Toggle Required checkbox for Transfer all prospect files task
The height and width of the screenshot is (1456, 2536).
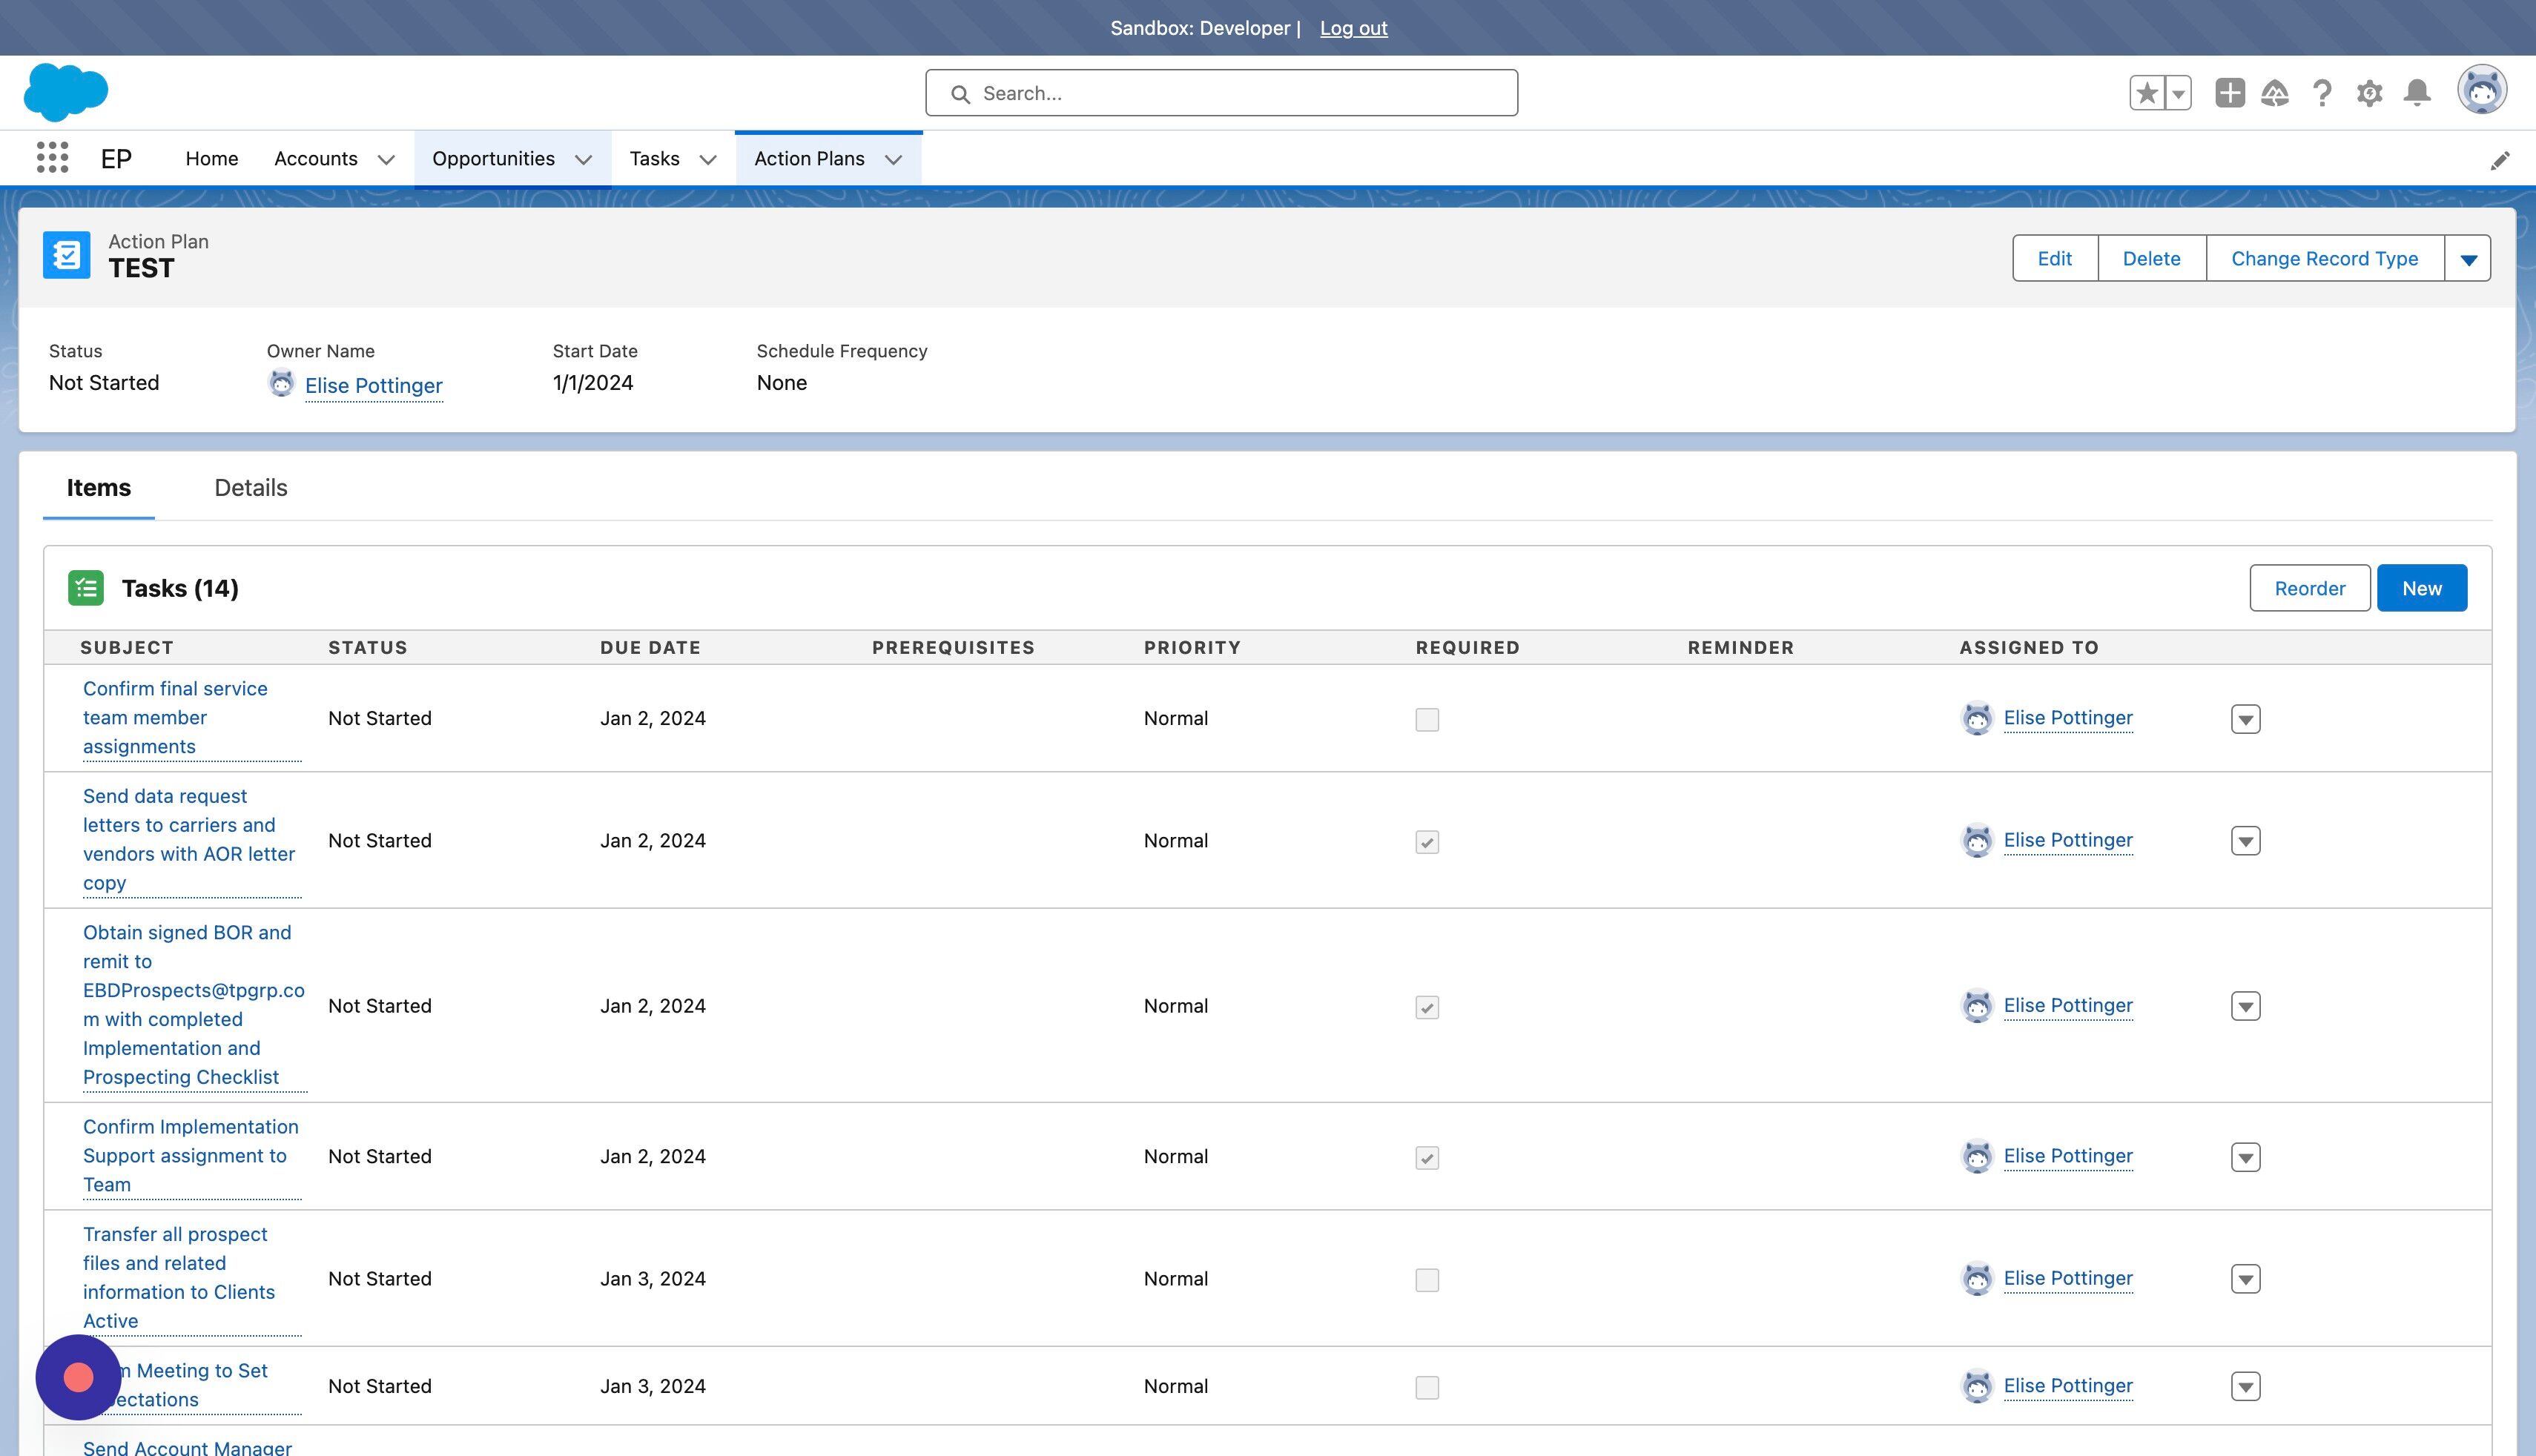tap(1427, 1280)
